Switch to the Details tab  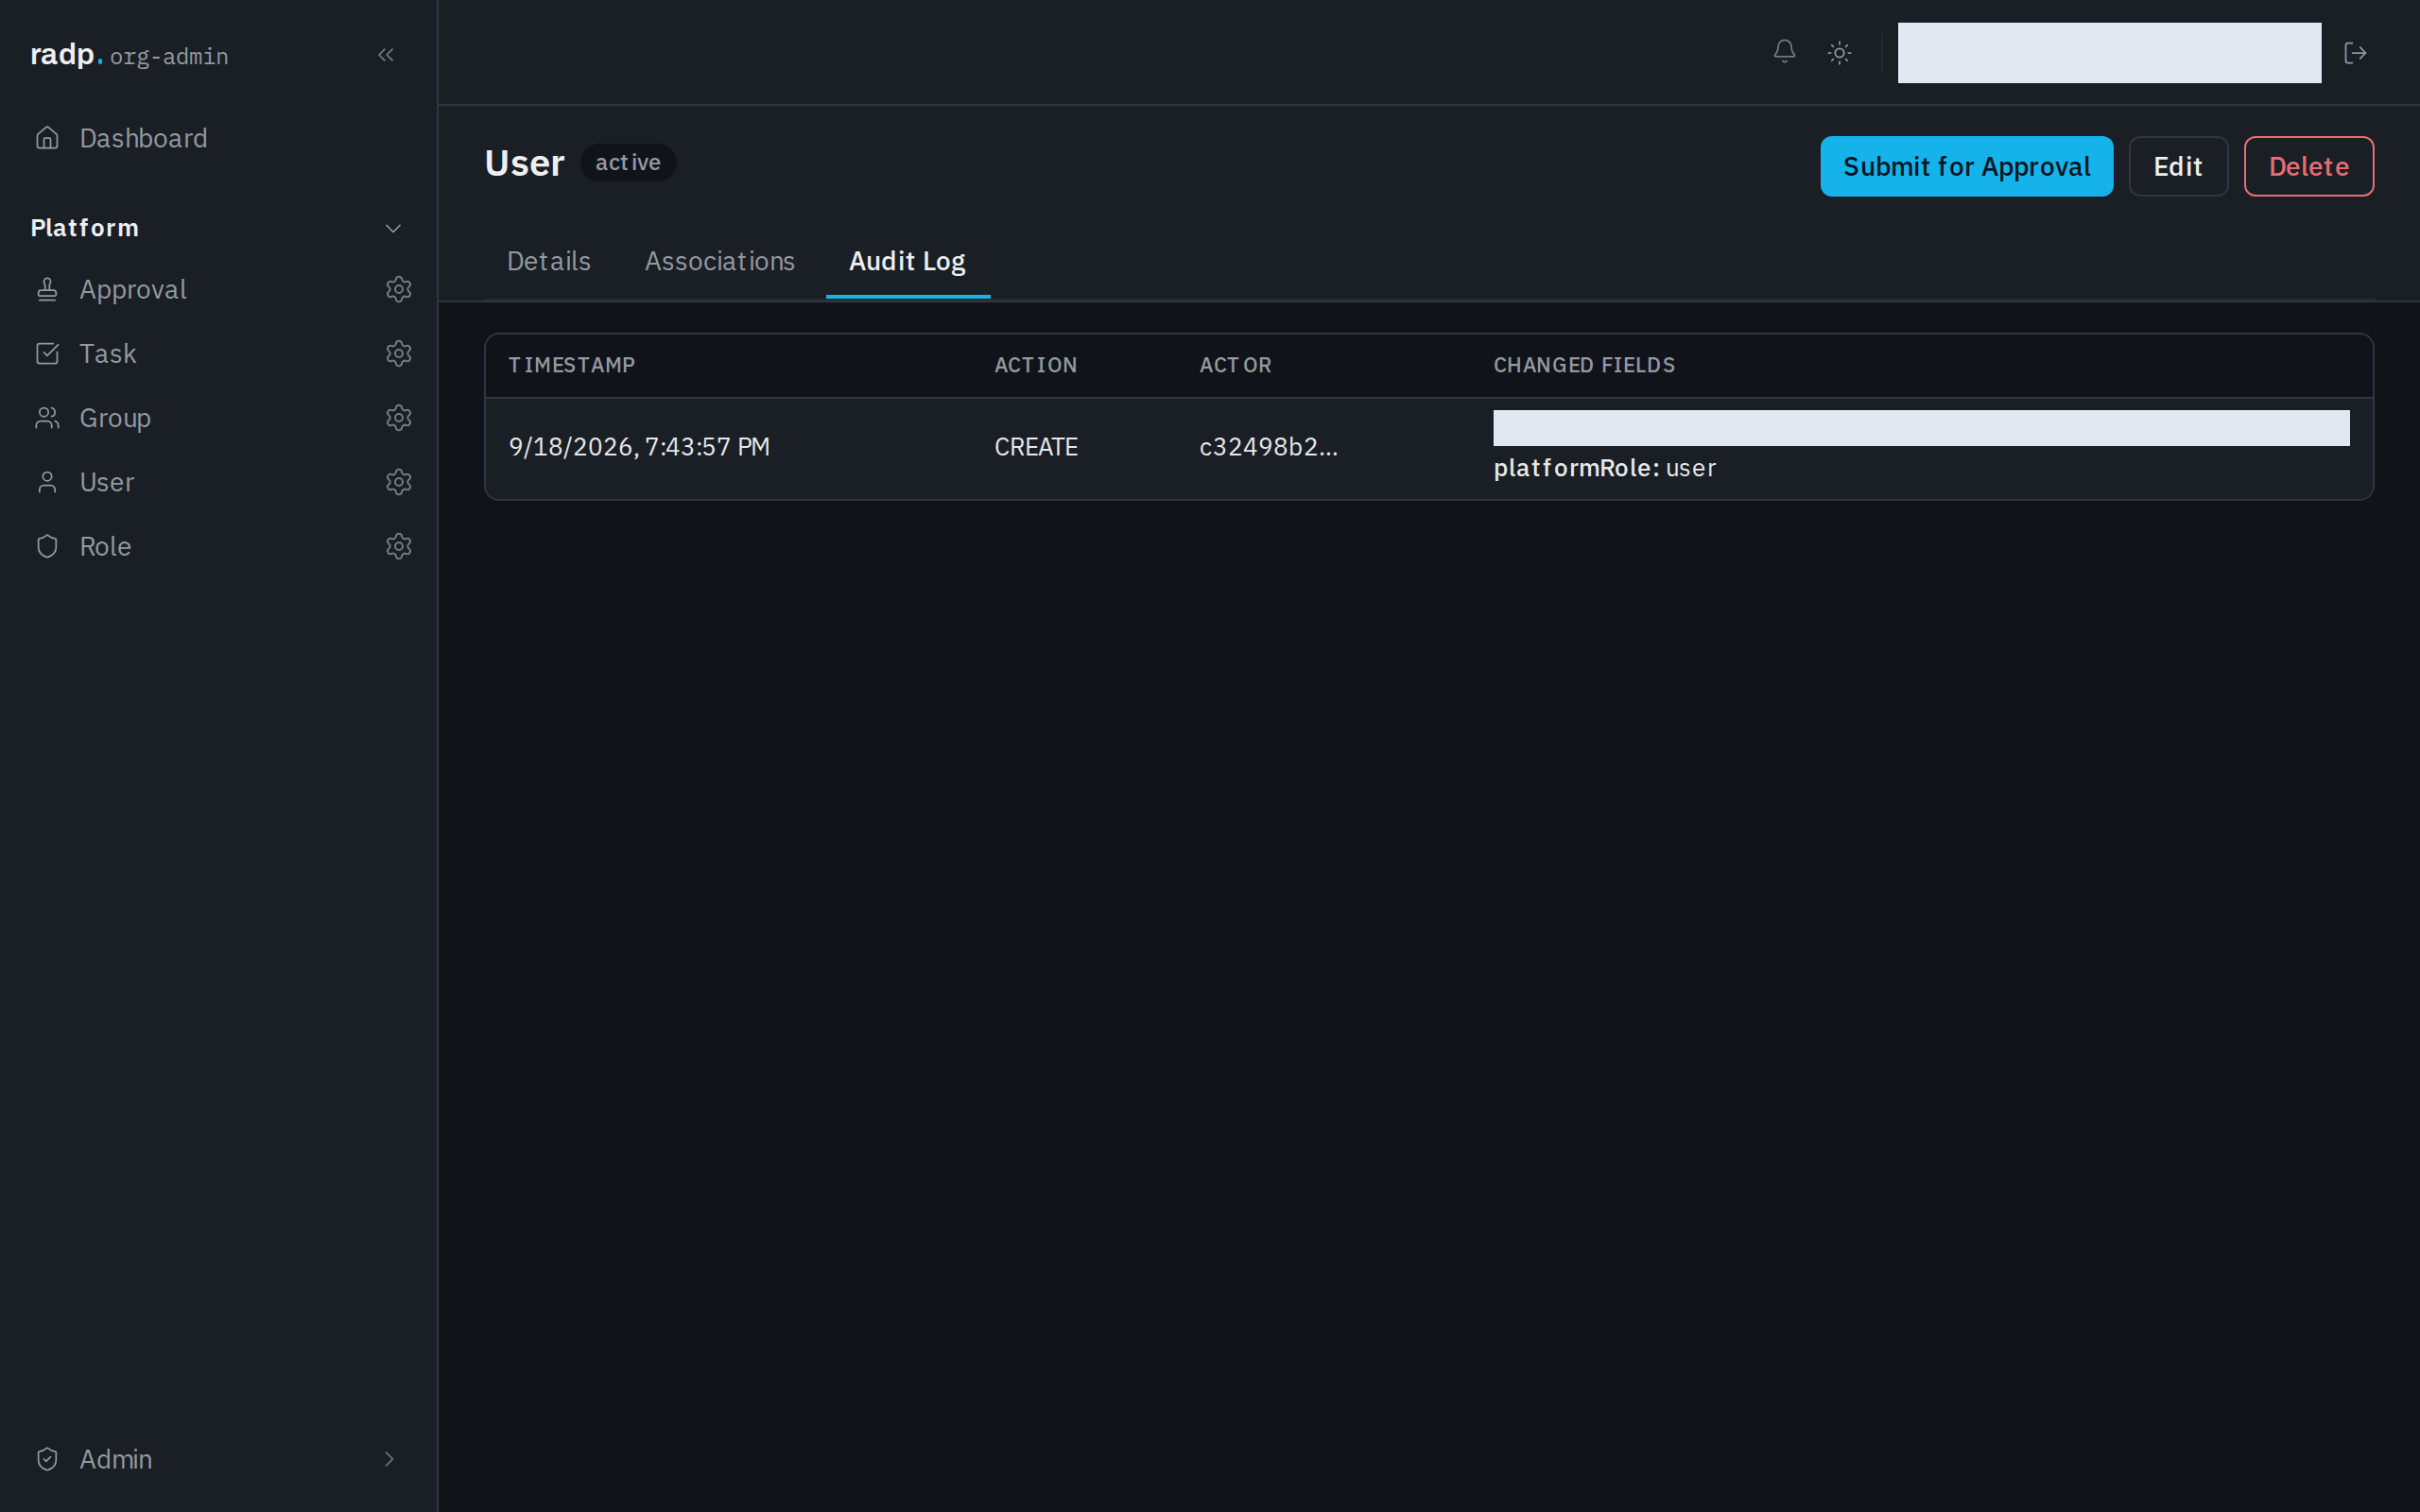point(548,261)
